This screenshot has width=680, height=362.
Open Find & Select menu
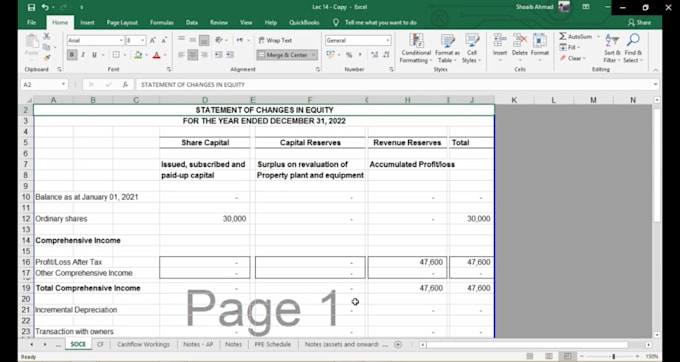633,48
